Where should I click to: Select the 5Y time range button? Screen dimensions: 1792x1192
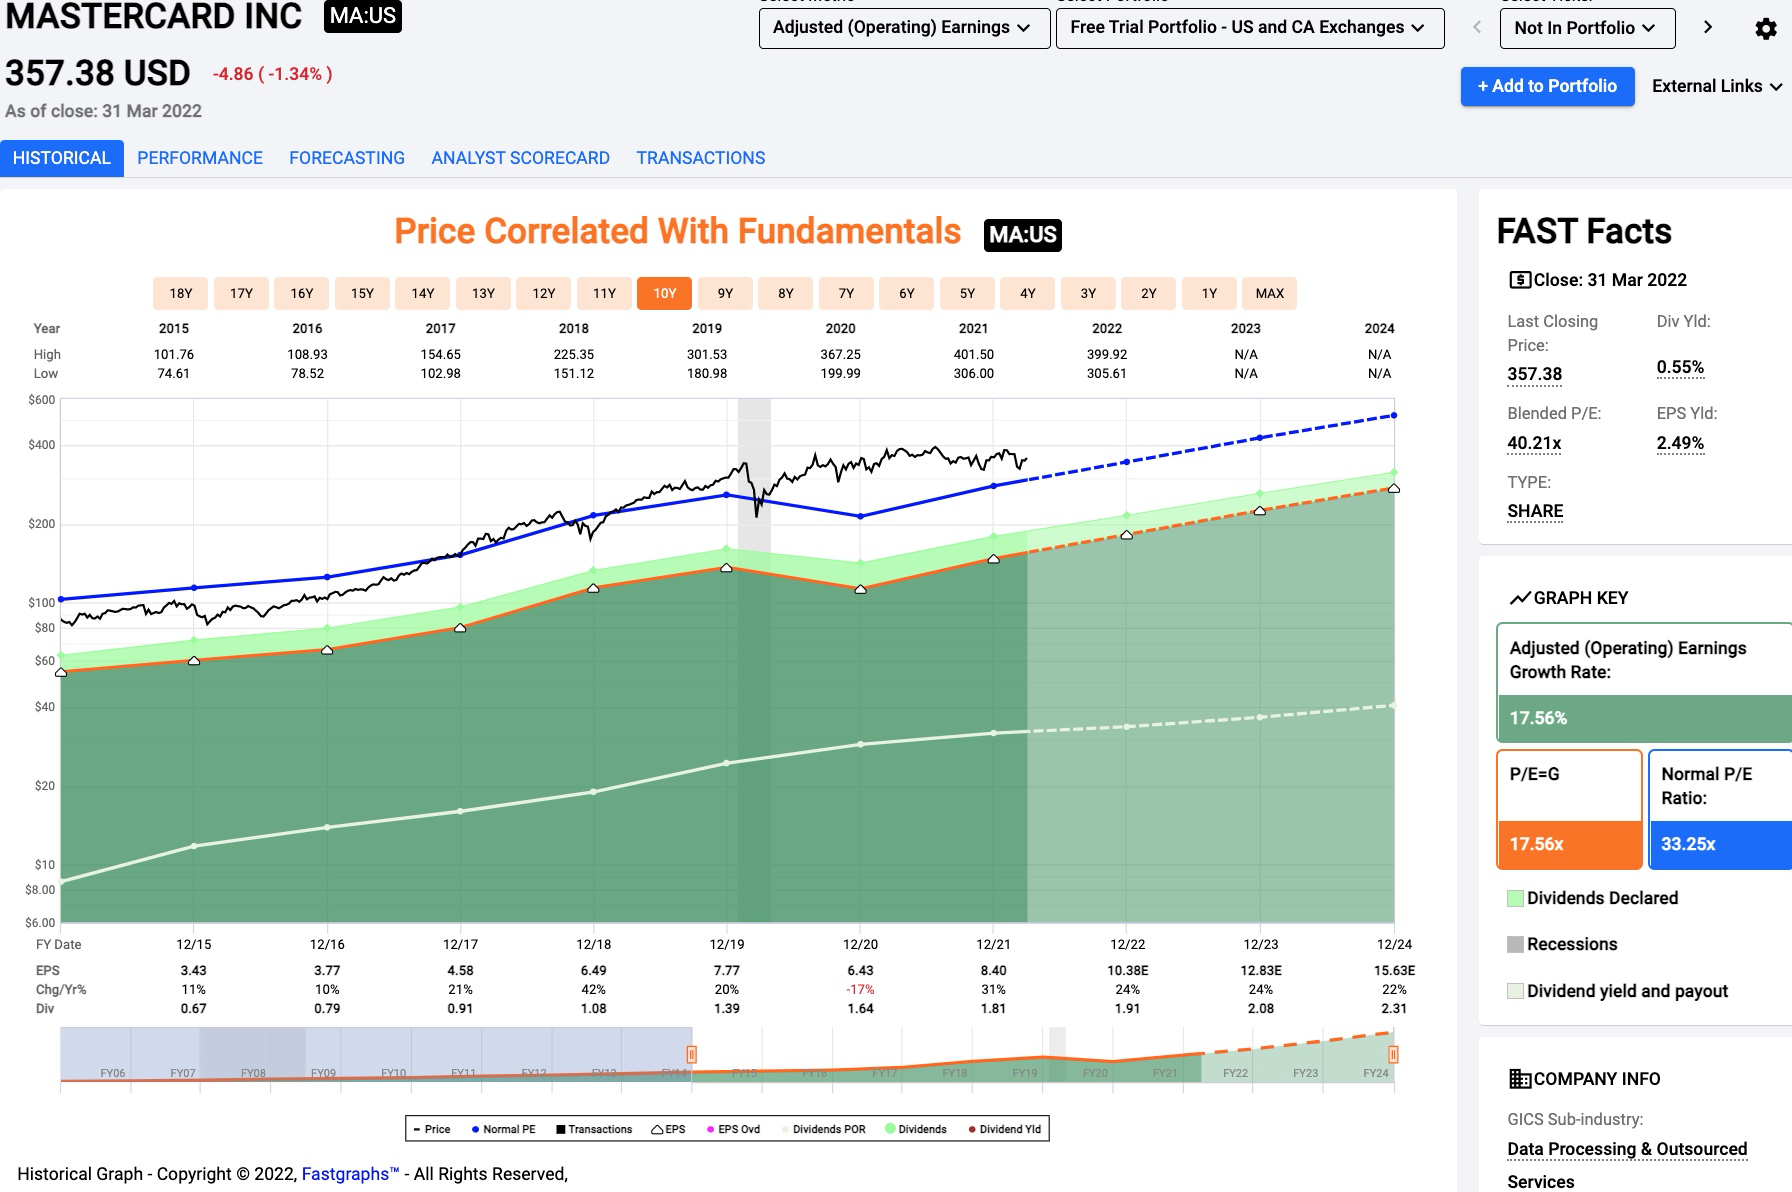point(967,293)
